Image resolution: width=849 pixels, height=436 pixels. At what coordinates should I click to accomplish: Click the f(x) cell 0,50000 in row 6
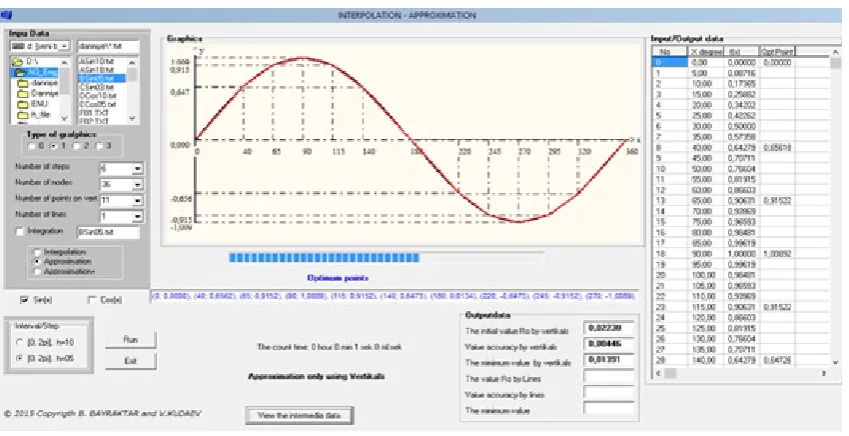coord(742,126)
